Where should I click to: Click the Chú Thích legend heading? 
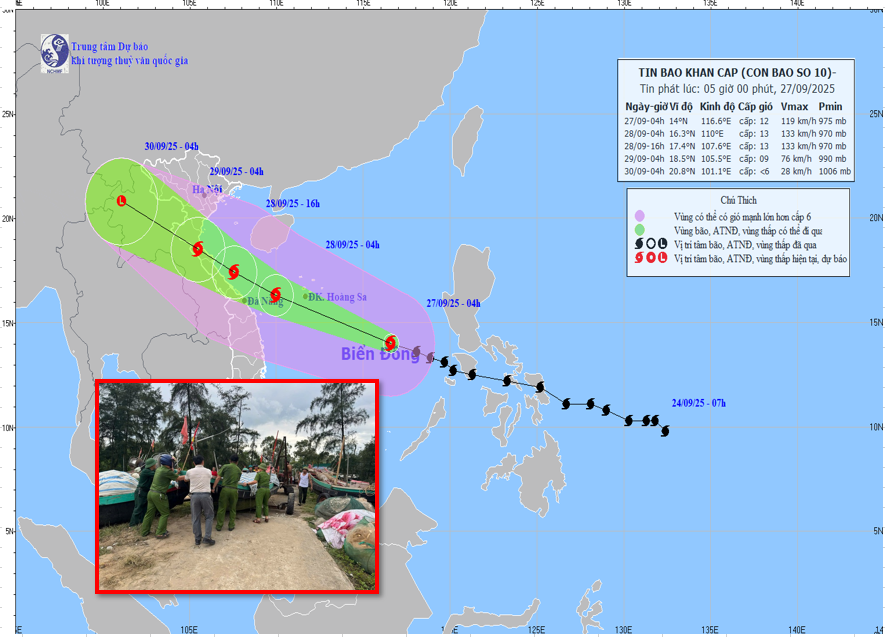click(741, 200)
